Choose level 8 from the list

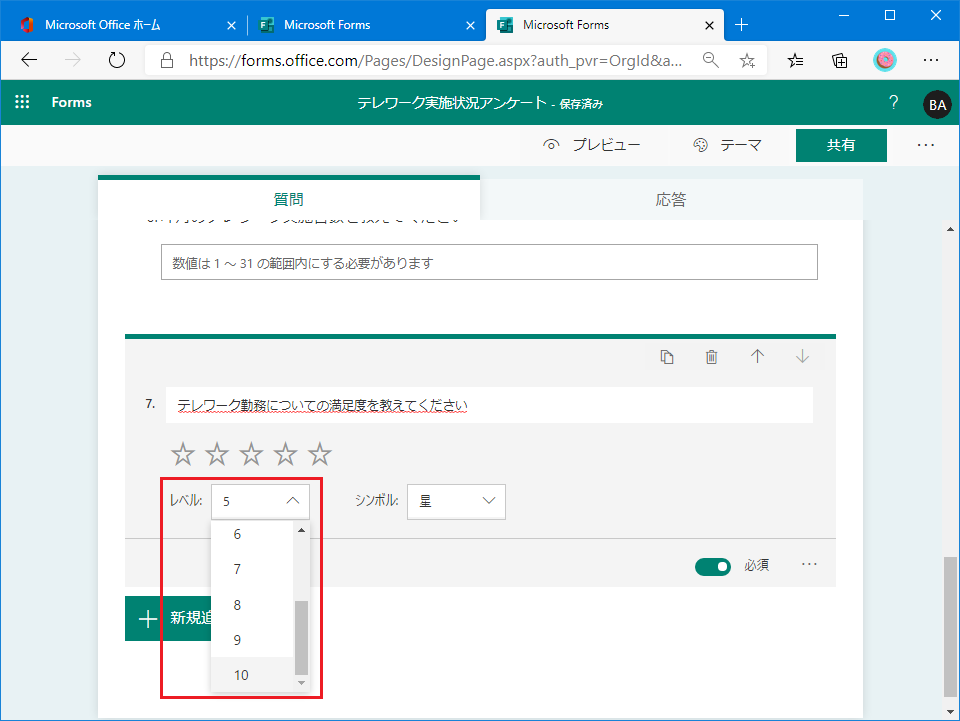point(237,605)
